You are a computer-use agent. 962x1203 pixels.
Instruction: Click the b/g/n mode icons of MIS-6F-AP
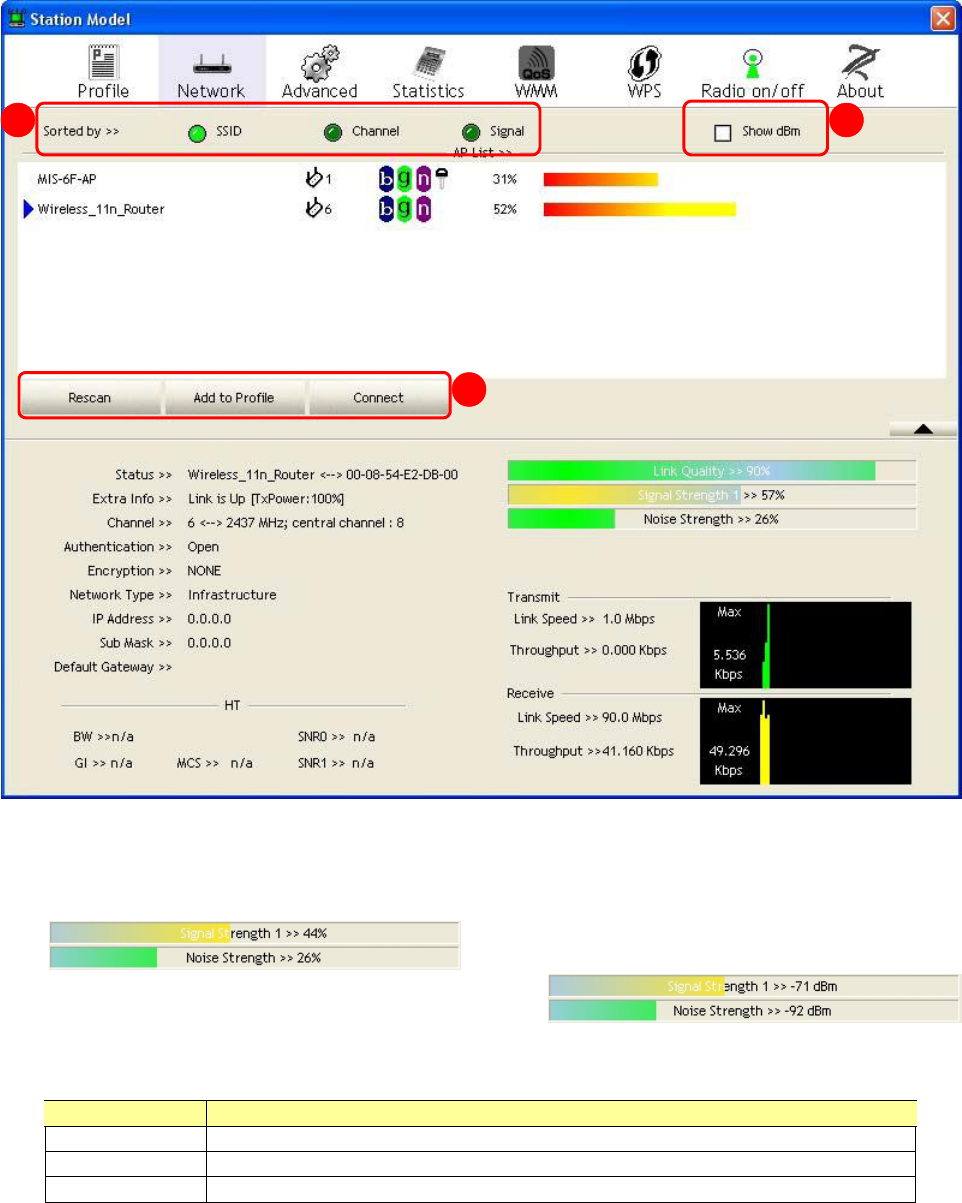pyautogui.click(x=405, y=180)
